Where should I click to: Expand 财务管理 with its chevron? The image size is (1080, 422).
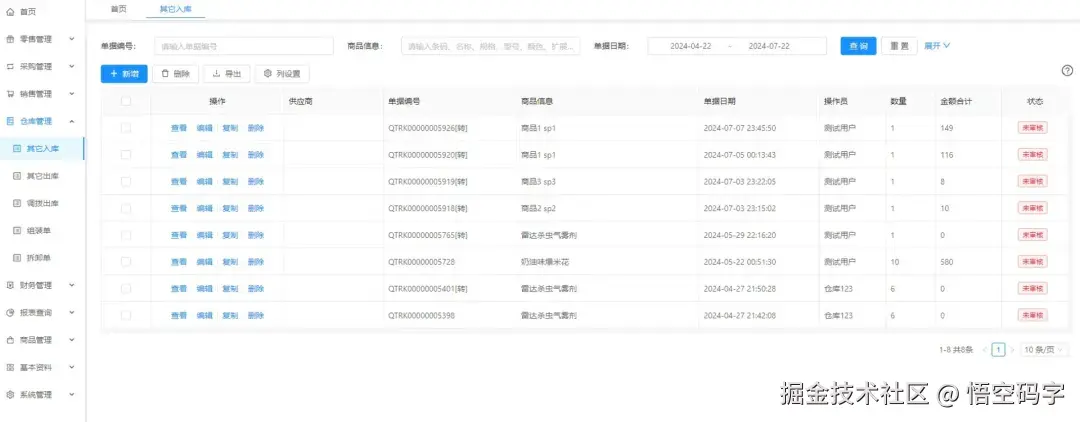[72, 285]
